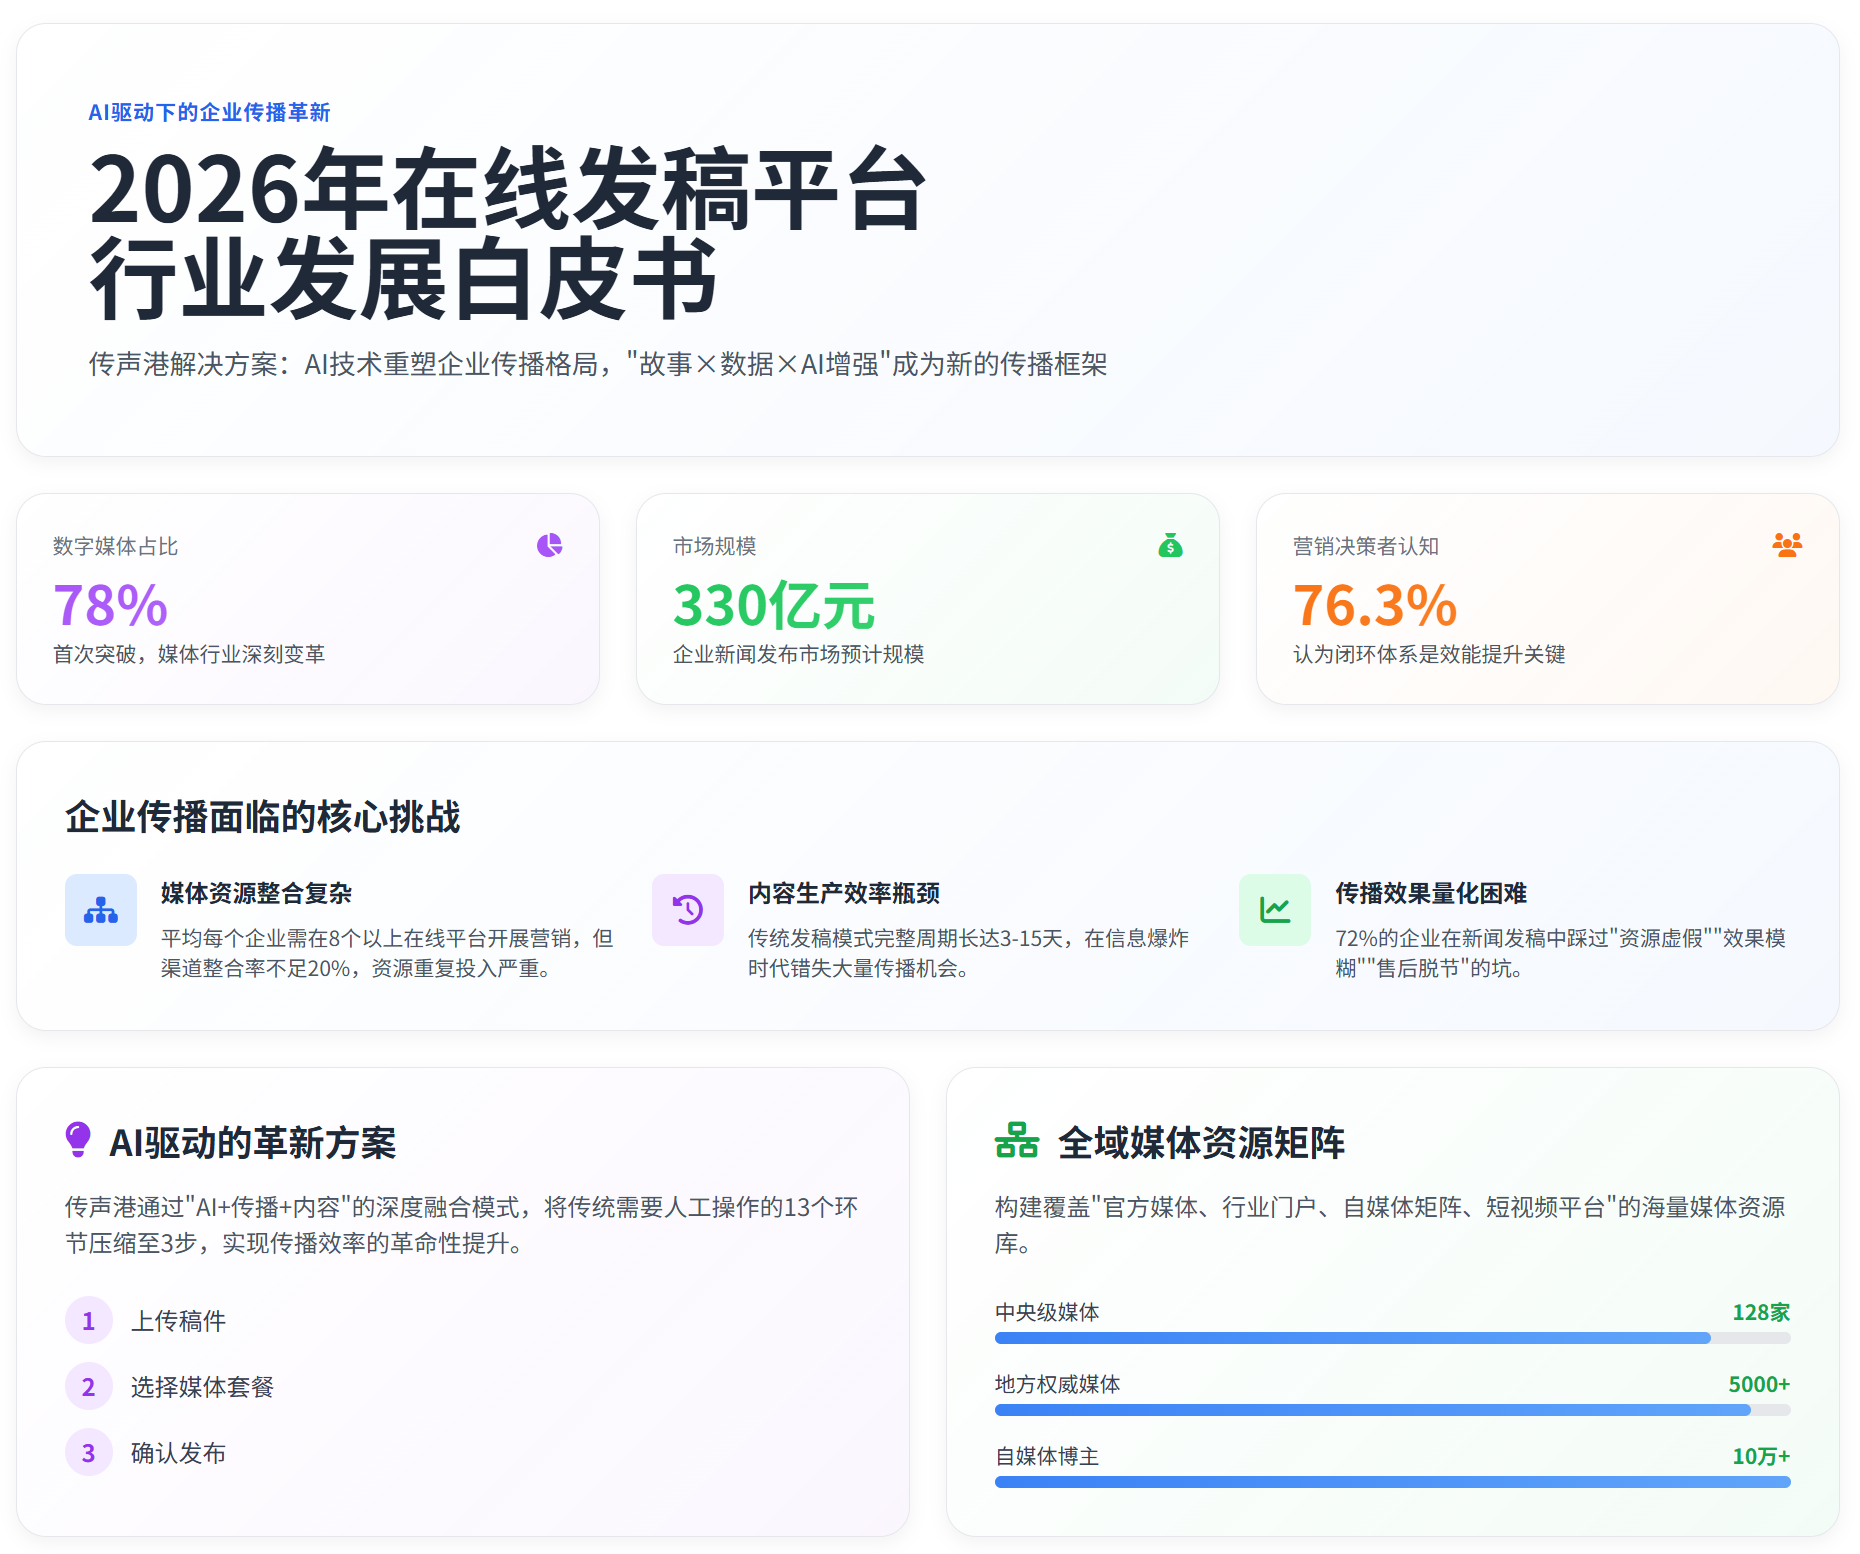1860x1554 pixels.
Task: Click the 地方权威媒体 progress bar
Action: tap(1392, 1410)
